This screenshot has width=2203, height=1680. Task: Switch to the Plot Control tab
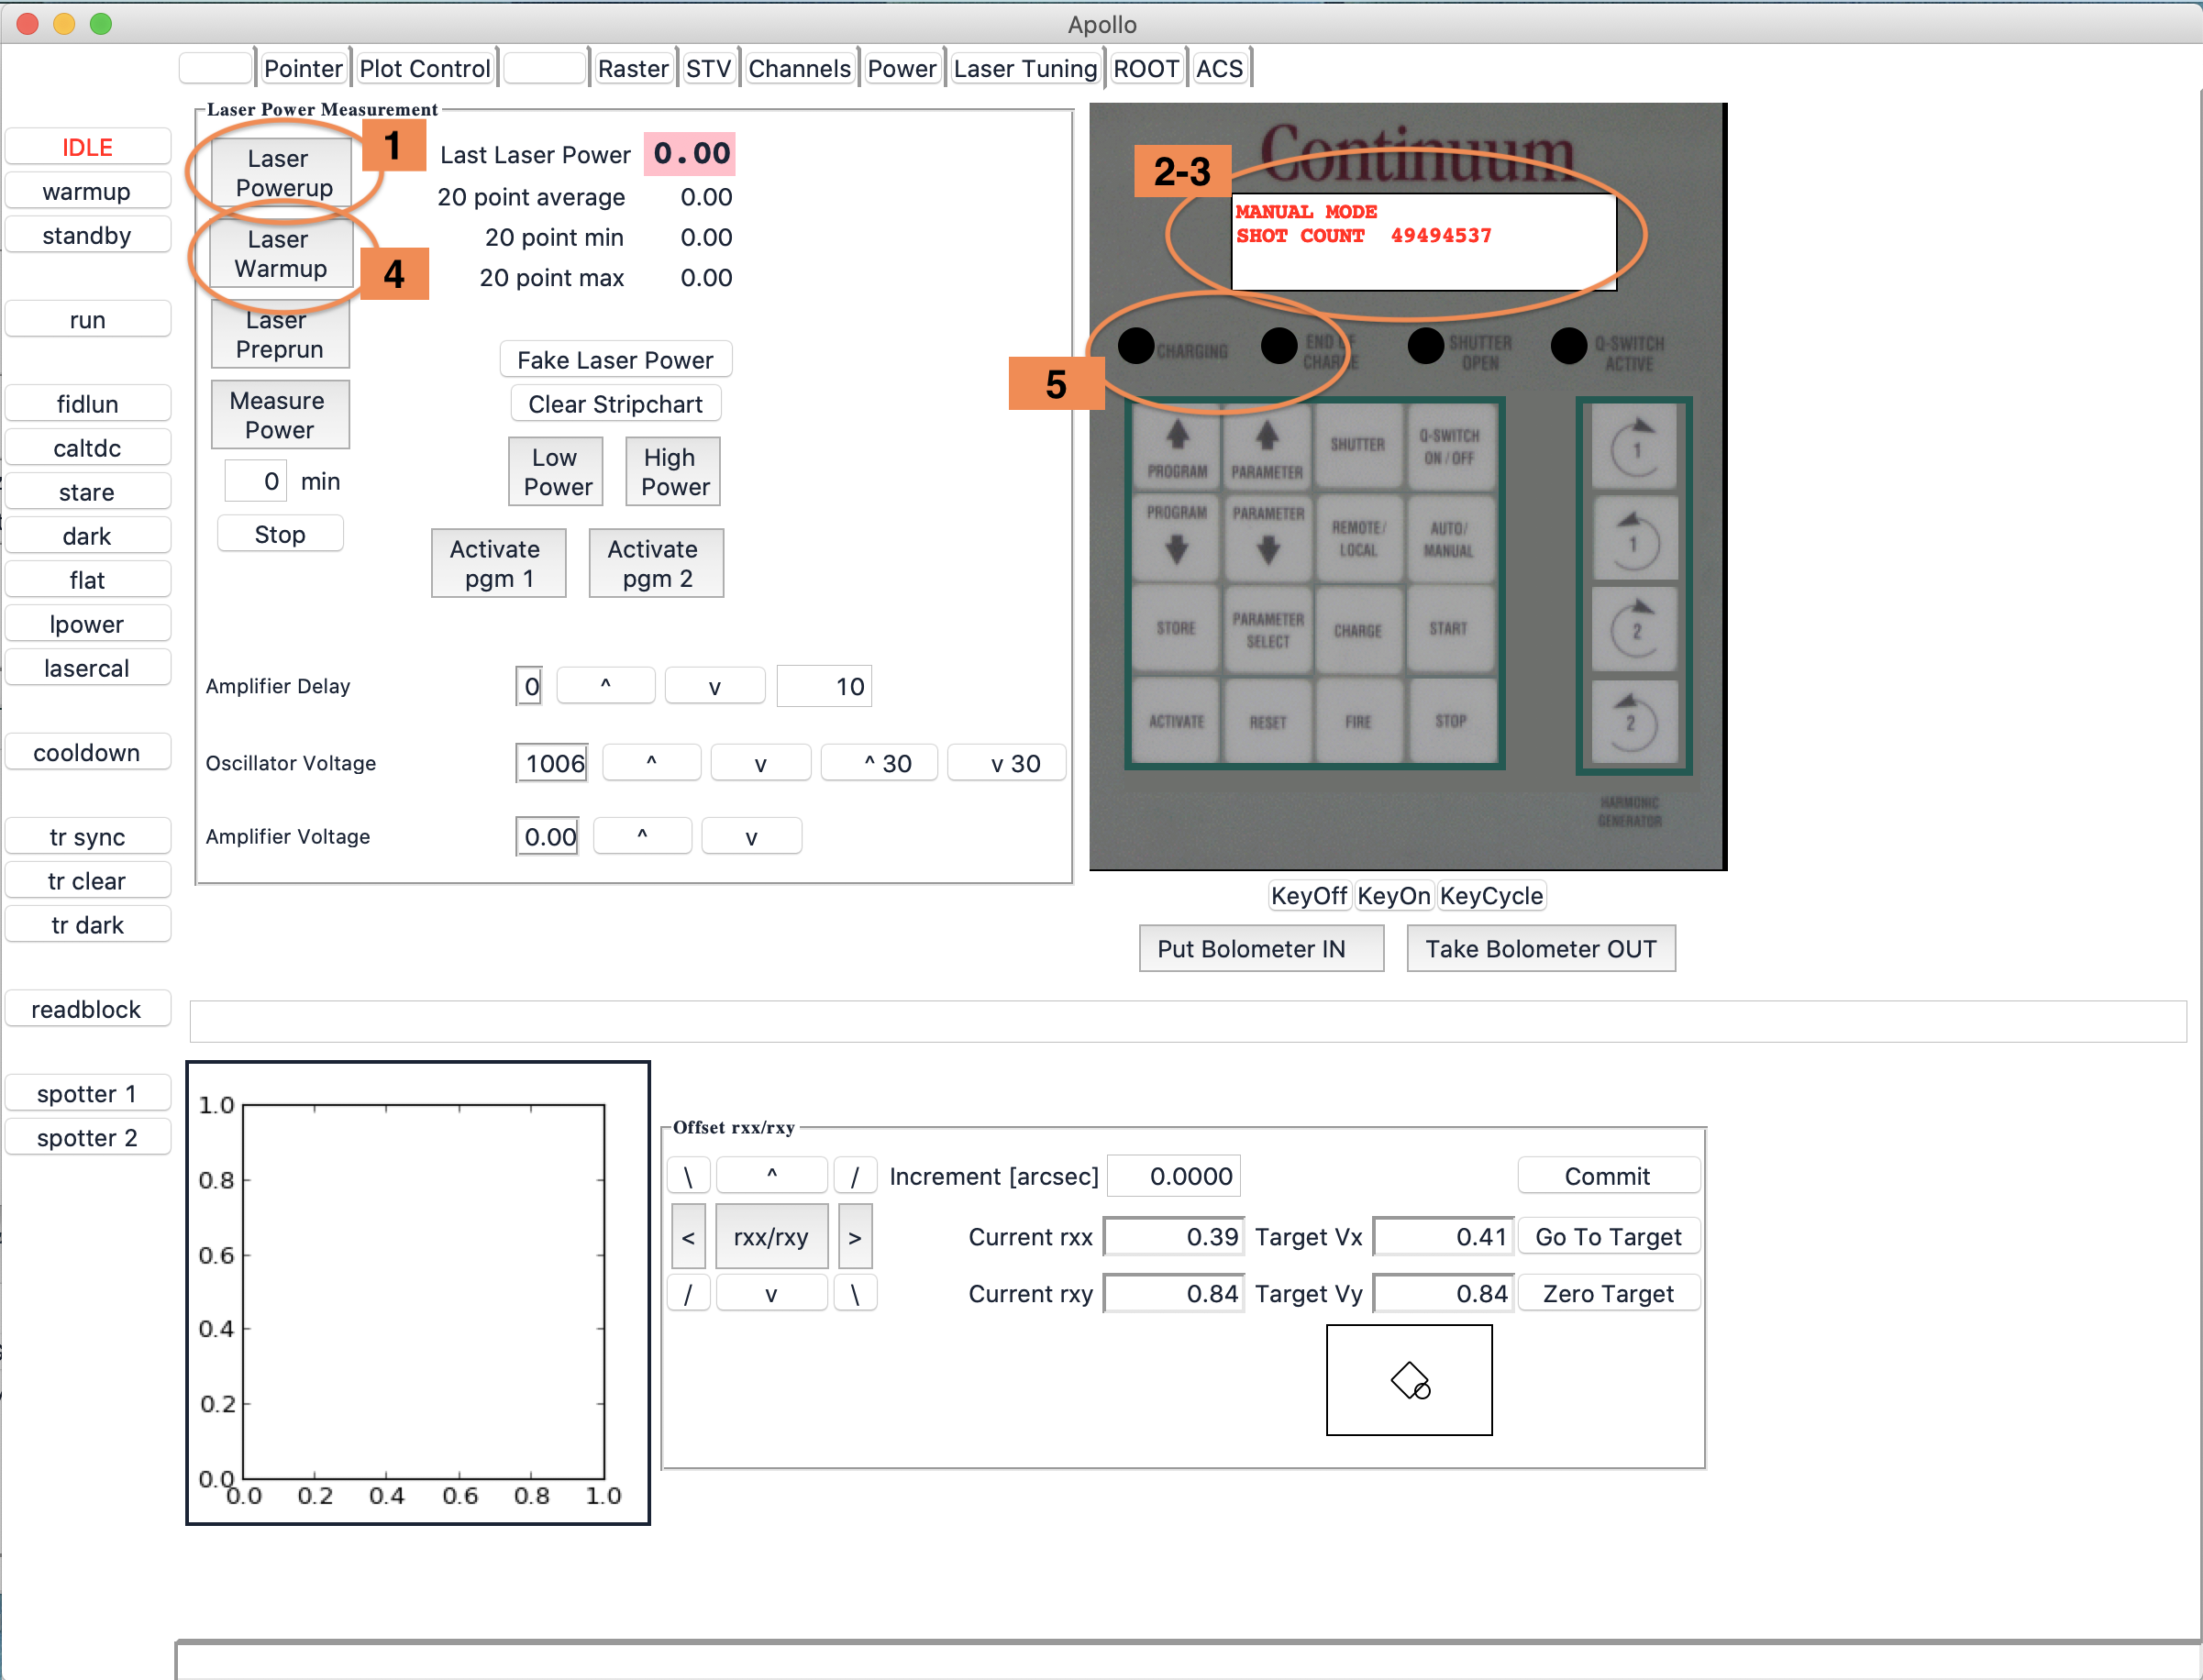(425, 68)
